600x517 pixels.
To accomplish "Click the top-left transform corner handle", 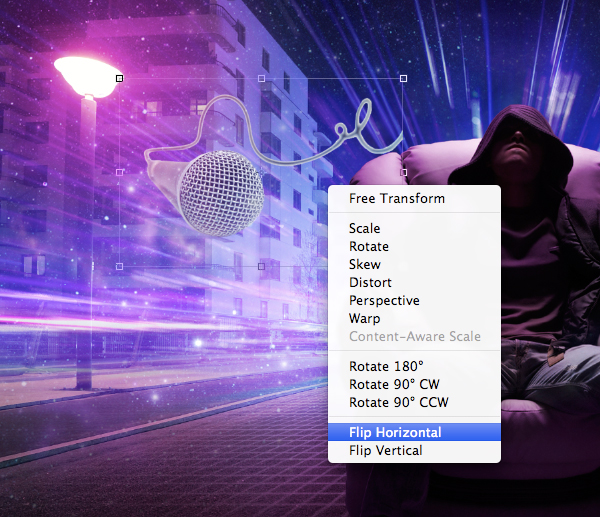I will tap(120, 77).
